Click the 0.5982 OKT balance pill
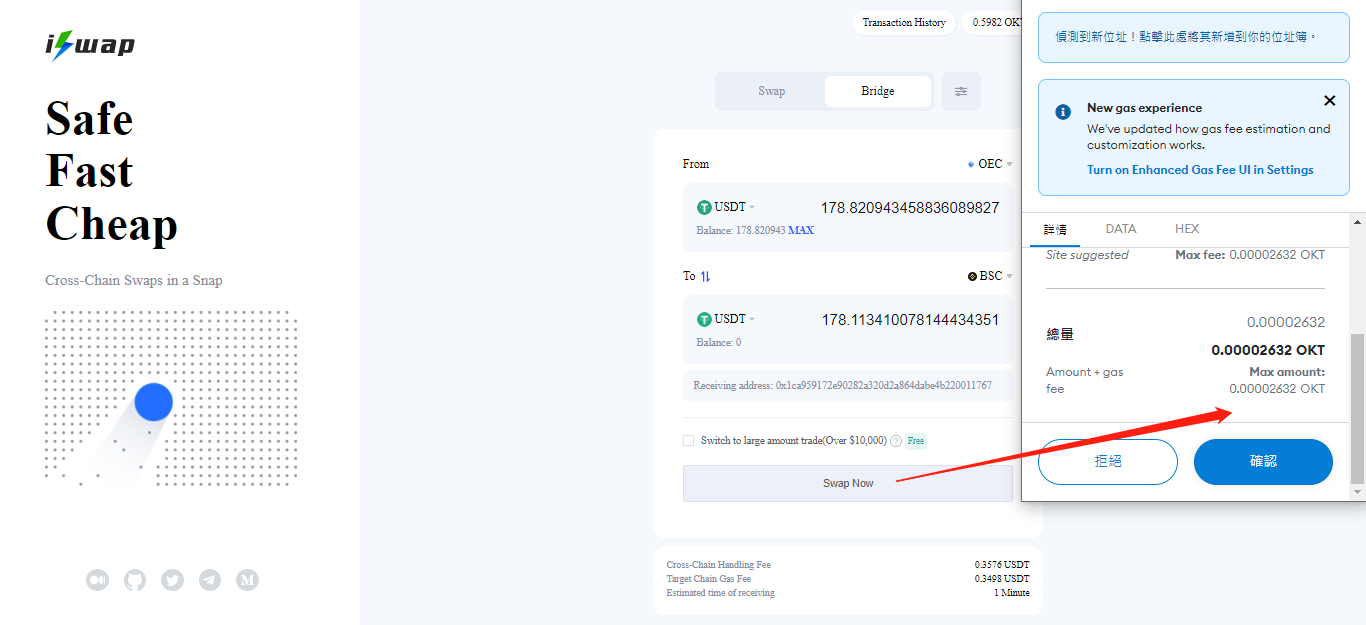 point(993,22)
